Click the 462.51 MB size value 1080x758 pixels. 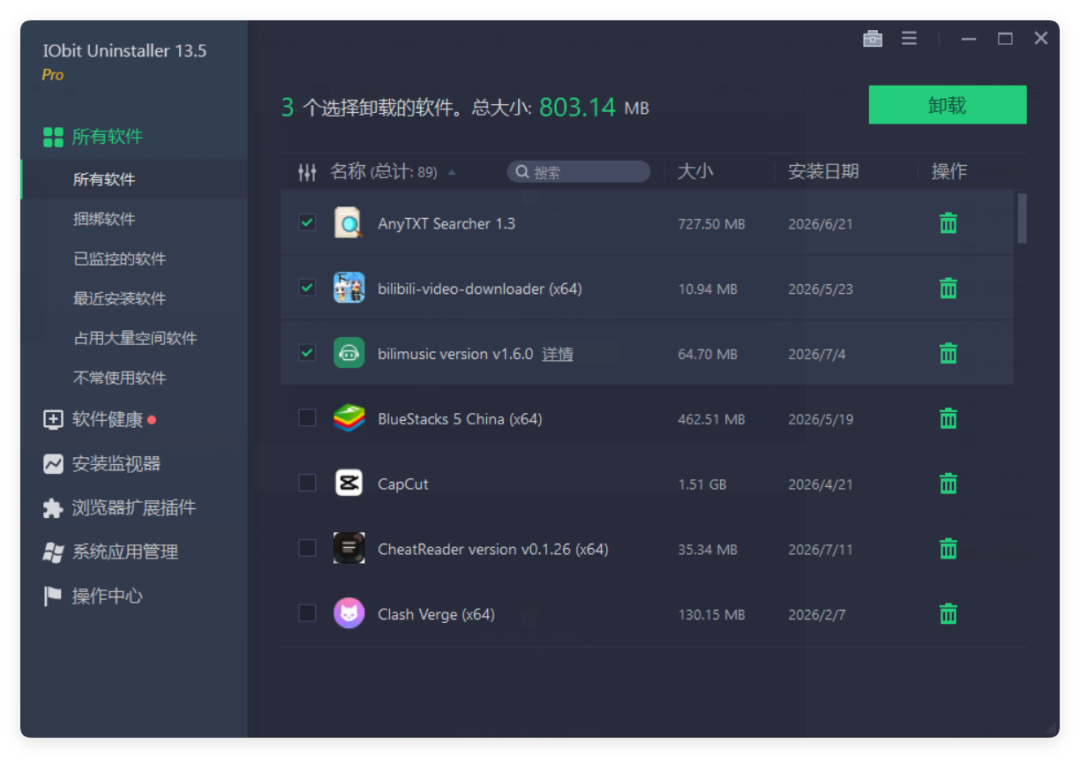[712, 419]
